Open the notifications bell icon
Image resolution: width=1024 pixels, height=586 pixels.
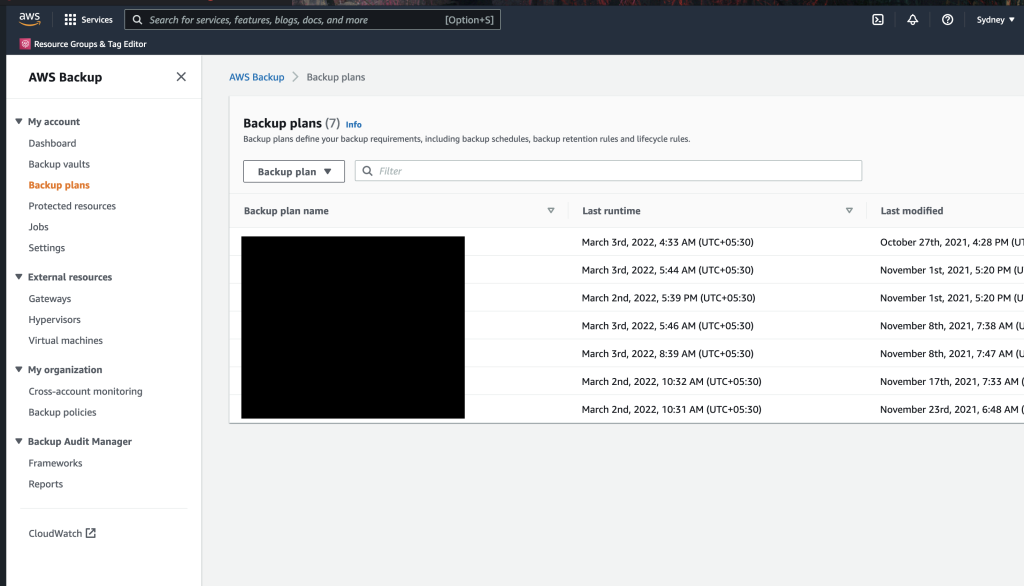912,19
